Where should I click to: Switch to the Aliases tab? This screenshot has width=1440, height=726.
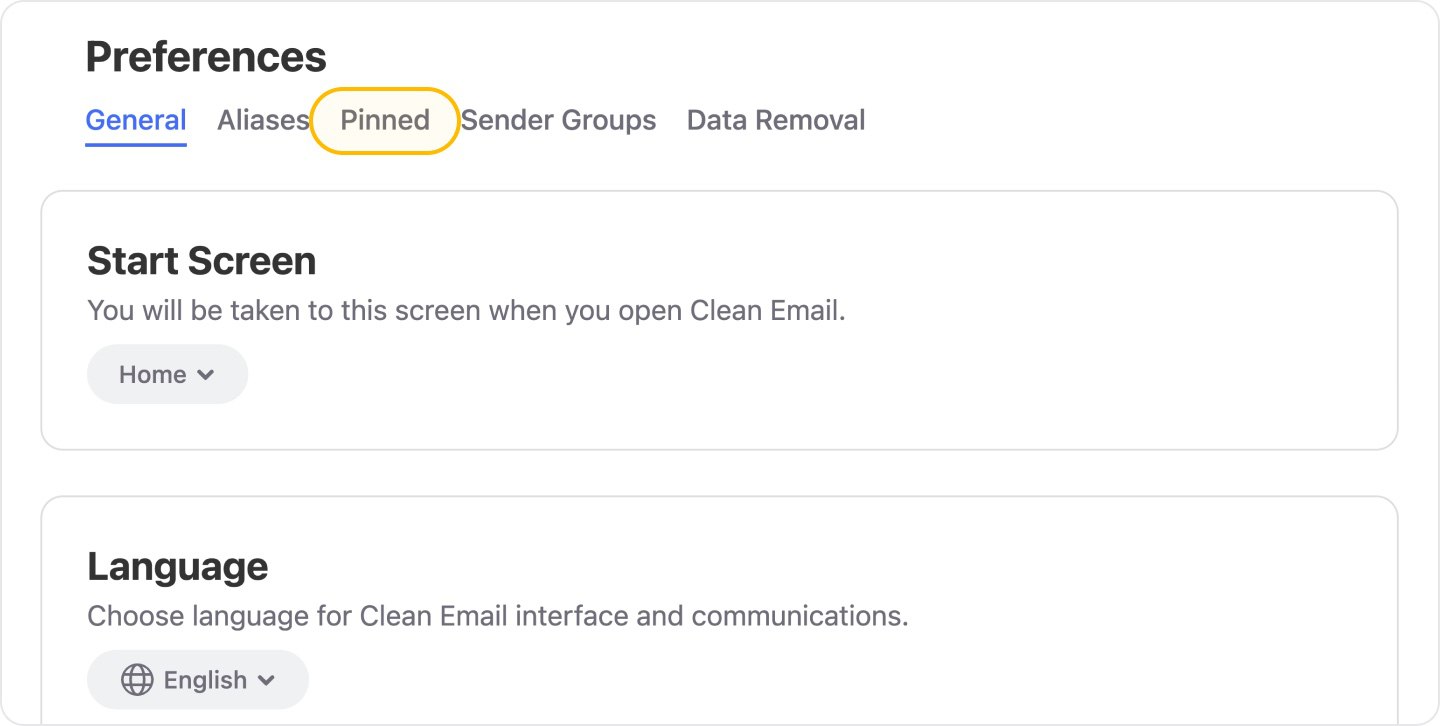click(263, 120)
